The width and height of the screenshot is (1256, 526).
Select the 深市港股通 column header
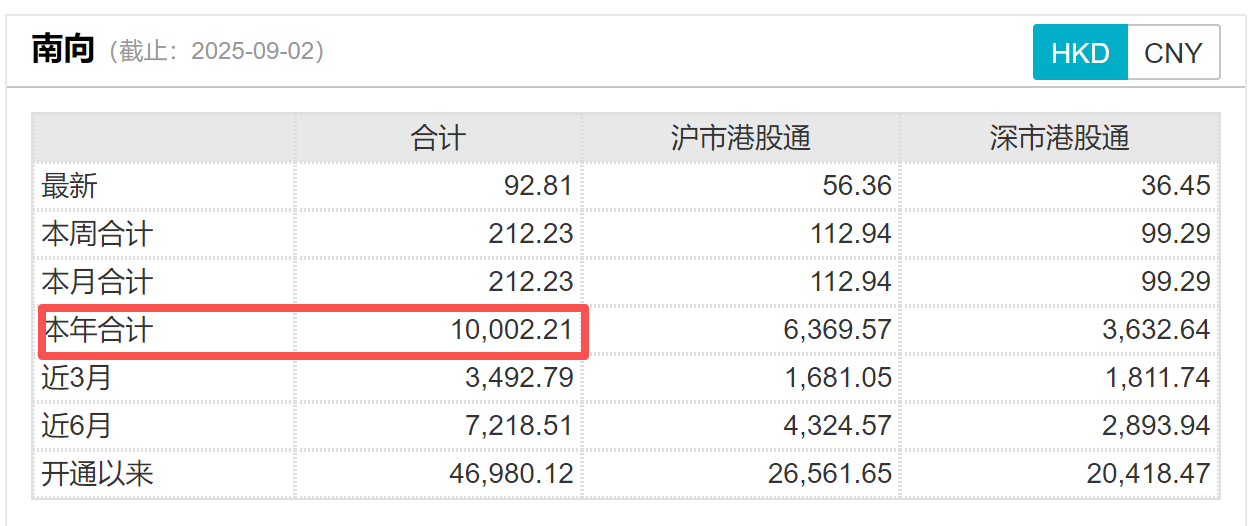pos(1059,138)
